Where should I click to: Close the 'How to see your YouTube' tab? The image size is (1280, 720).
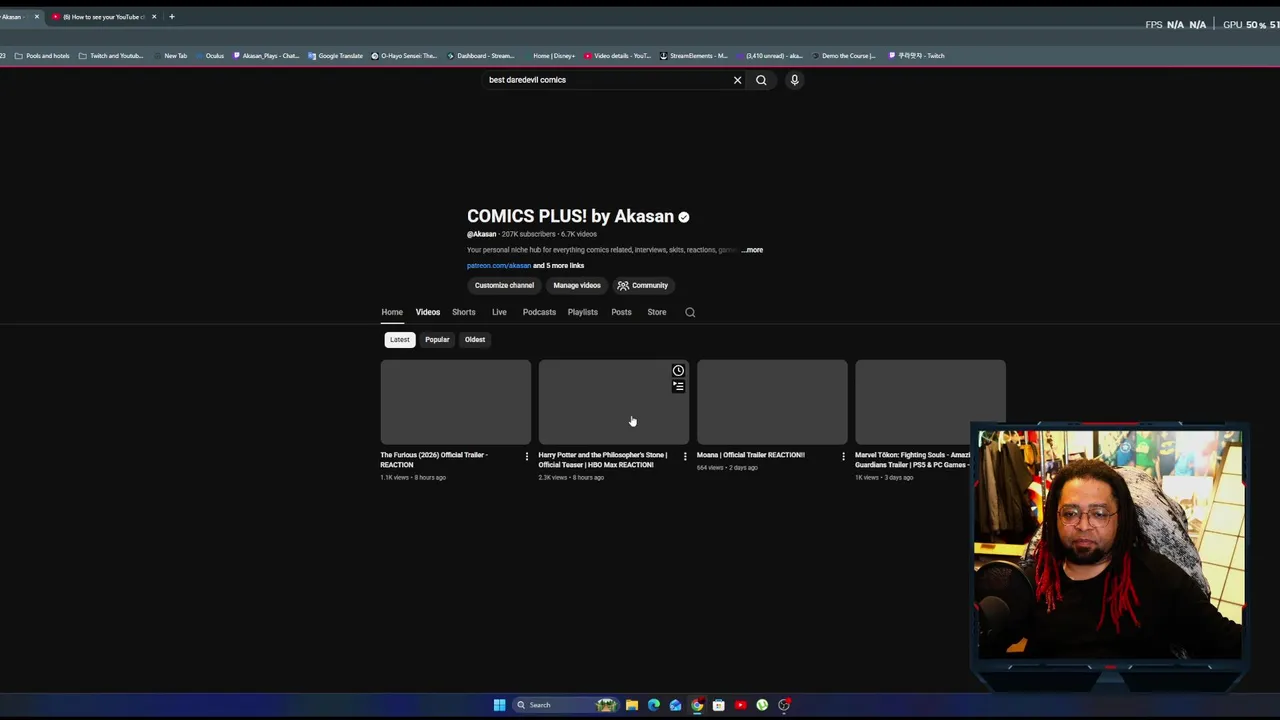tap(154, 17)
